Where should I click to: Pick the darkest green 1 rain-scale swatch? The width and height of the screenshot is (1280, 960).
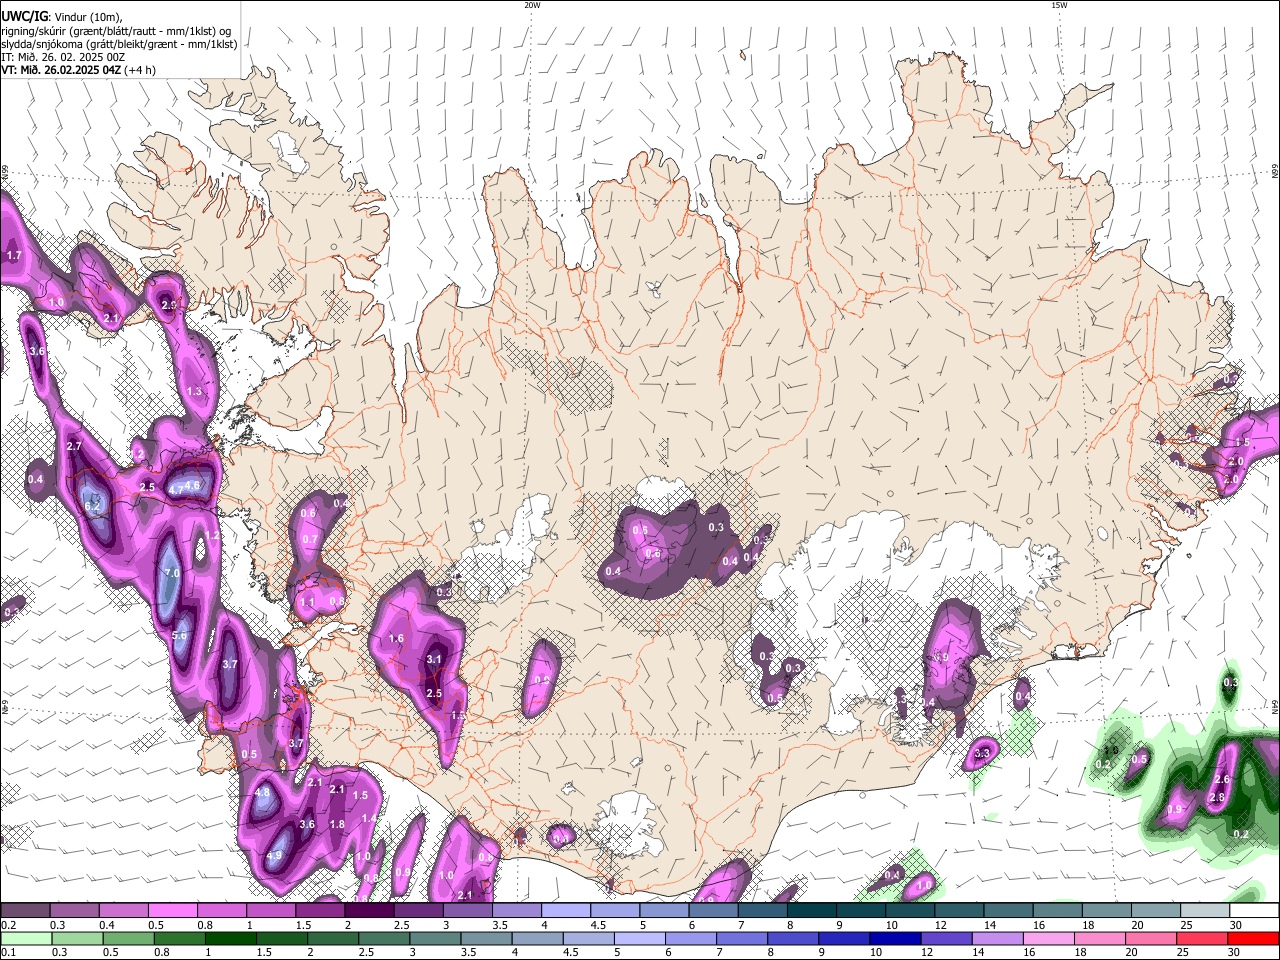point(229,938)
